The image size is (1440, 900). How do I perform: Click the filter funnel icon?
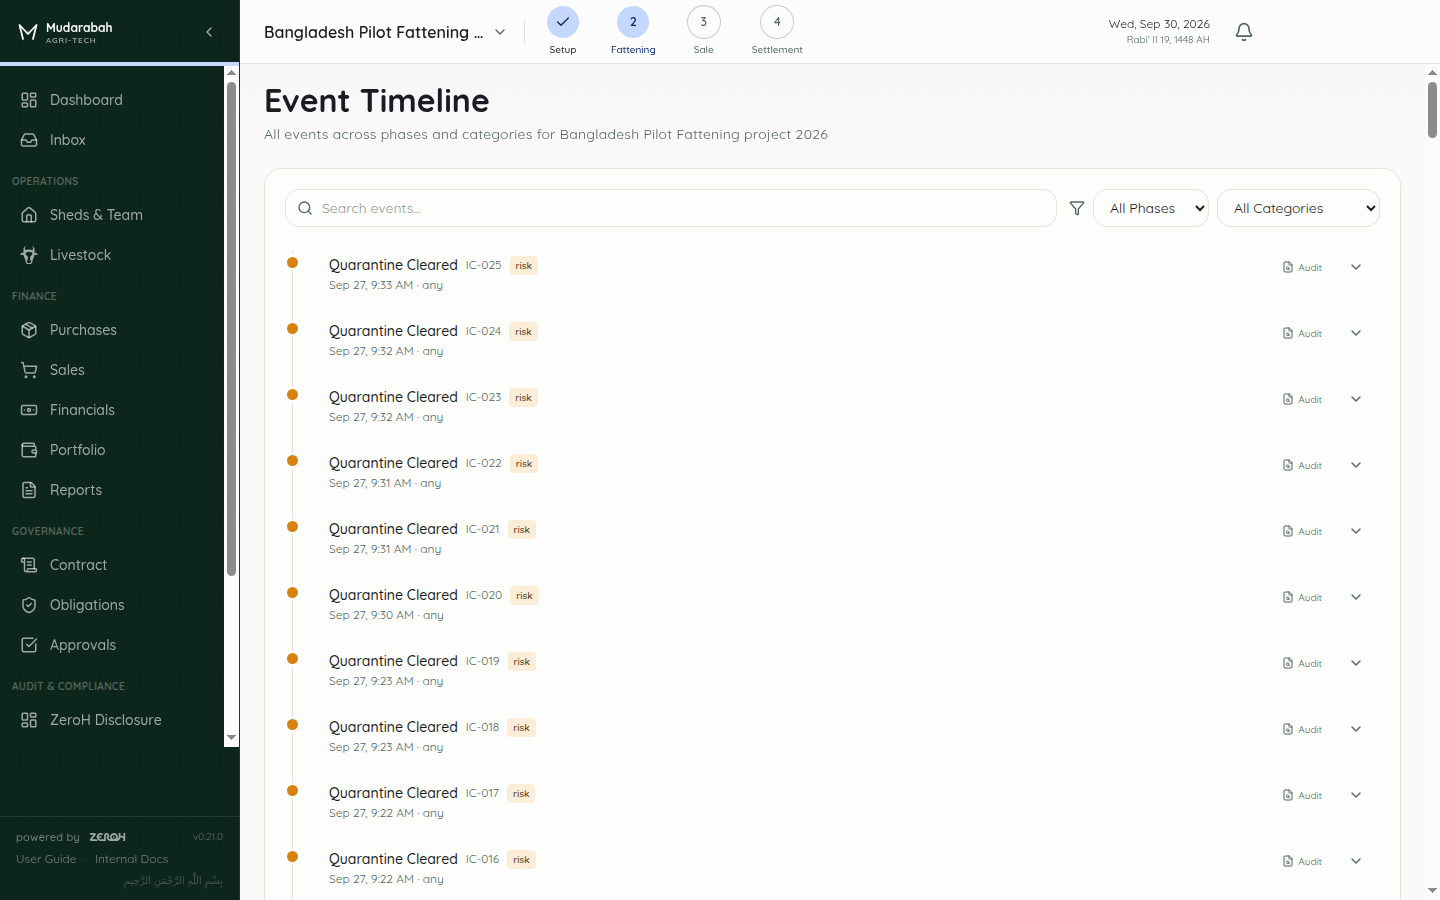pos(1077,208)
